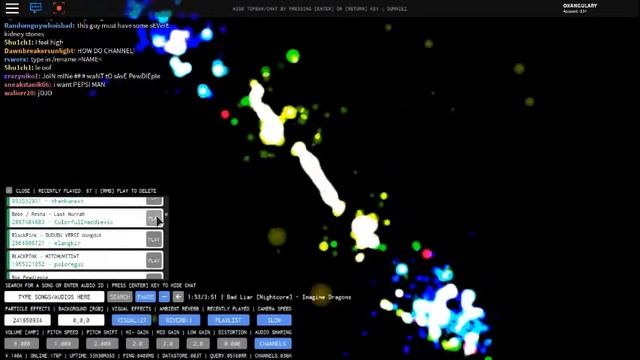Click Dawnbreakersunlight's chat username

[40, 51]
